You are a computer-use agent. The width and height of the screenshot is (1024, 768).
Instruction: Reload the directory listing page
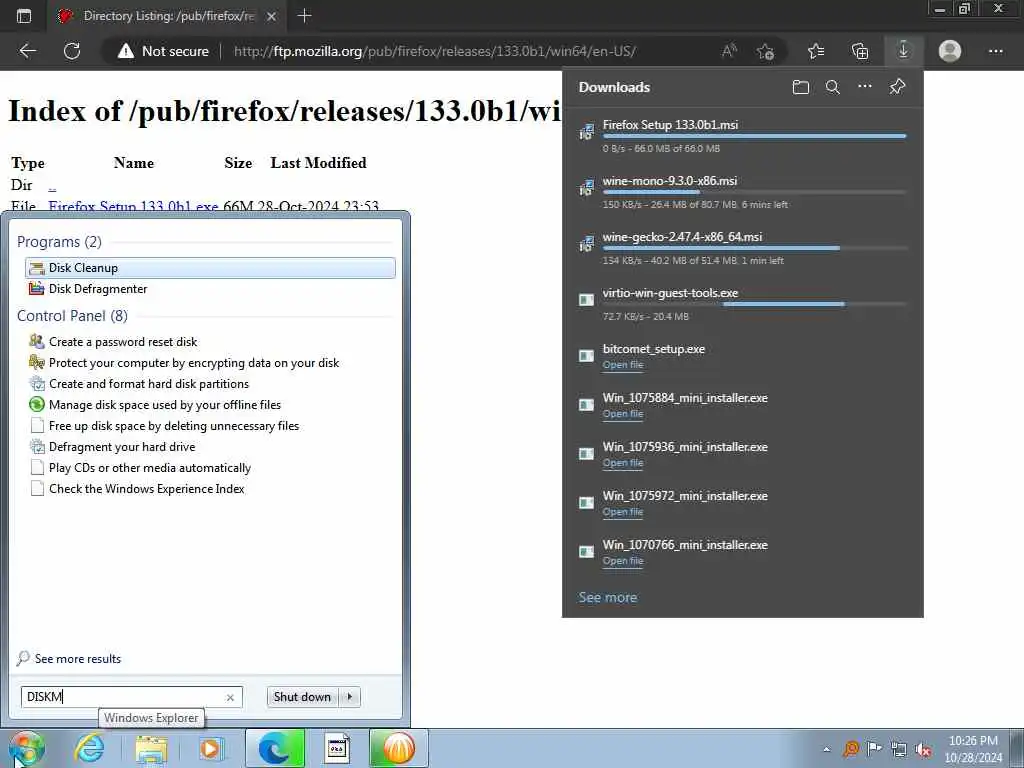72,51
